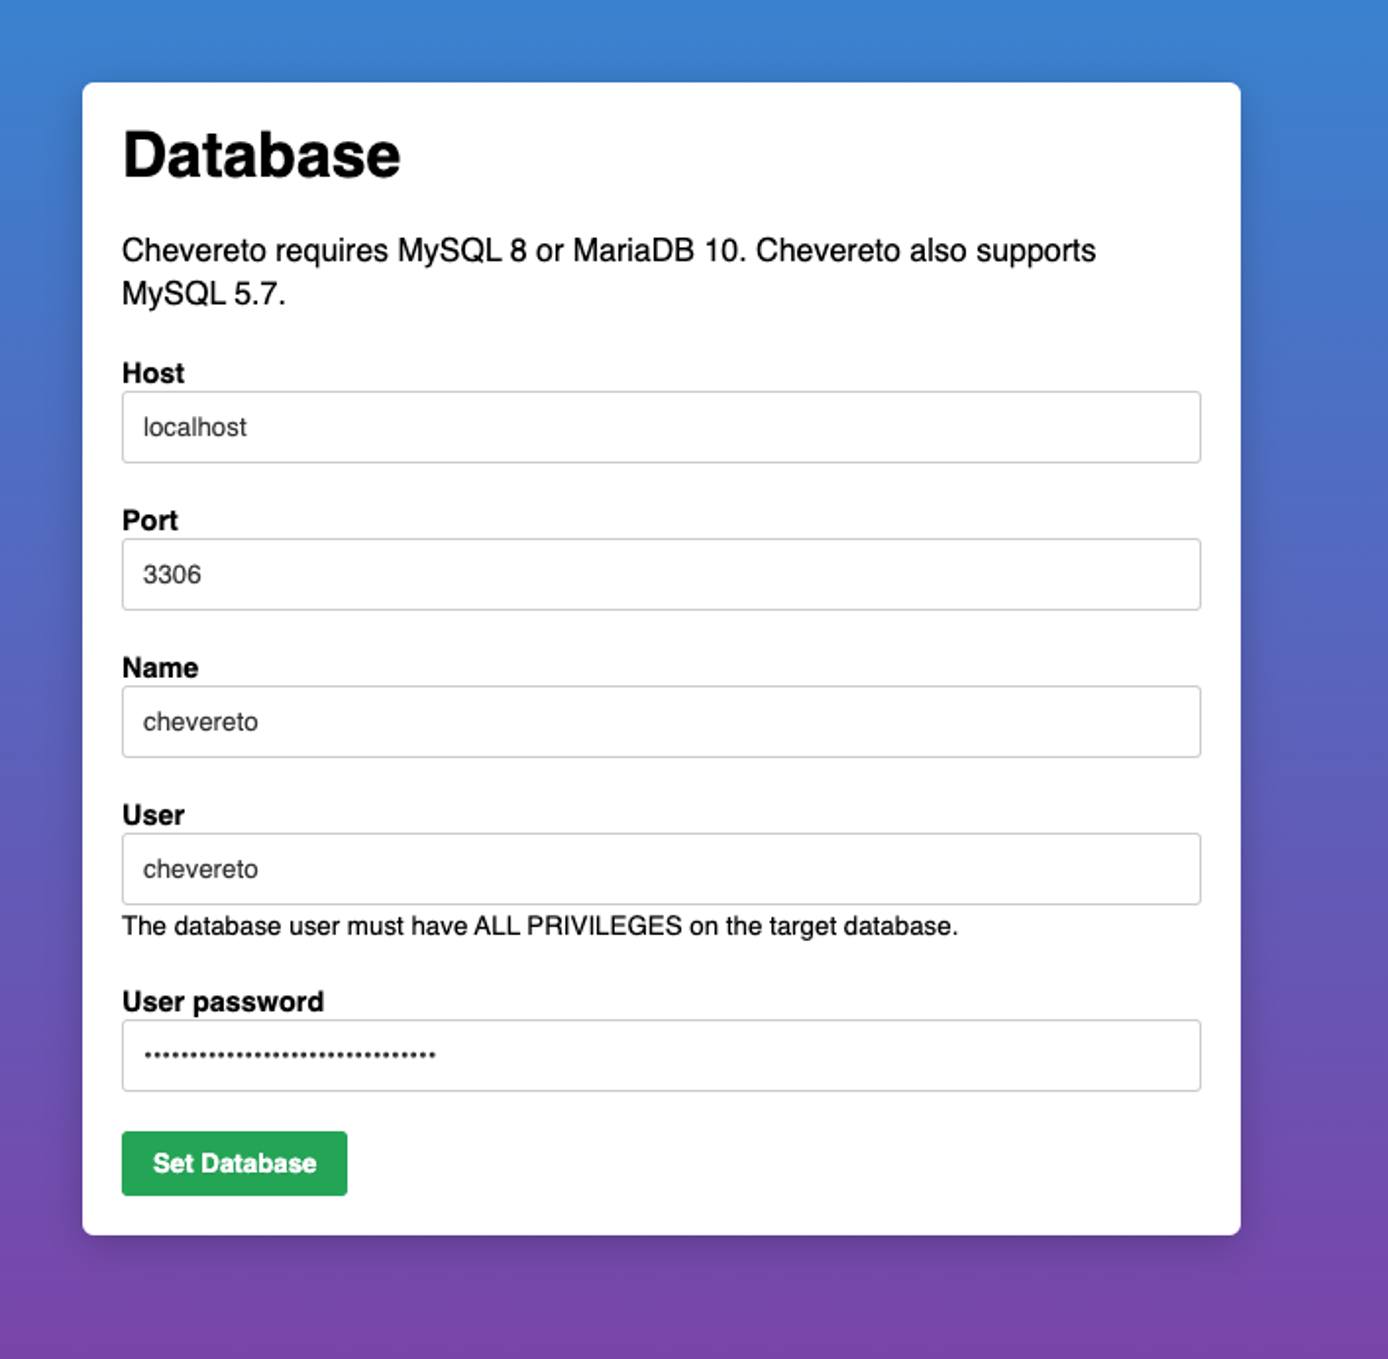The image size is (1388, 1359).
Task: Click the User password label
Action: click(222, 1000)
